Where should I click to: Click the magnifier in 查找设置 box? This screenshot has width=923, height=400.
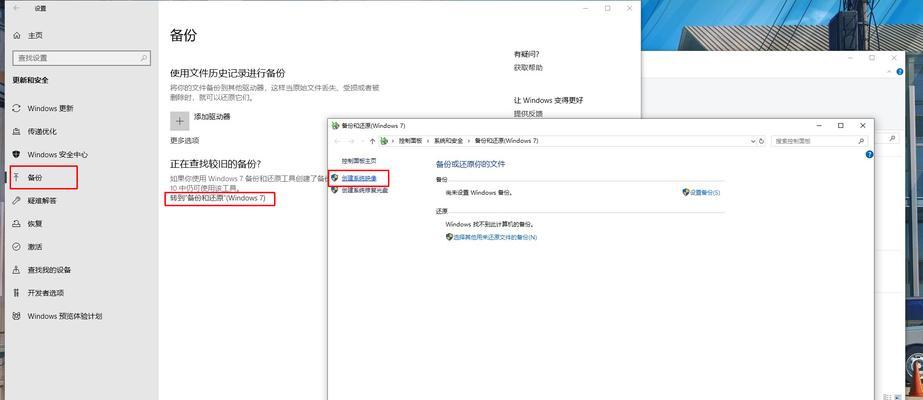coord(144,58)
